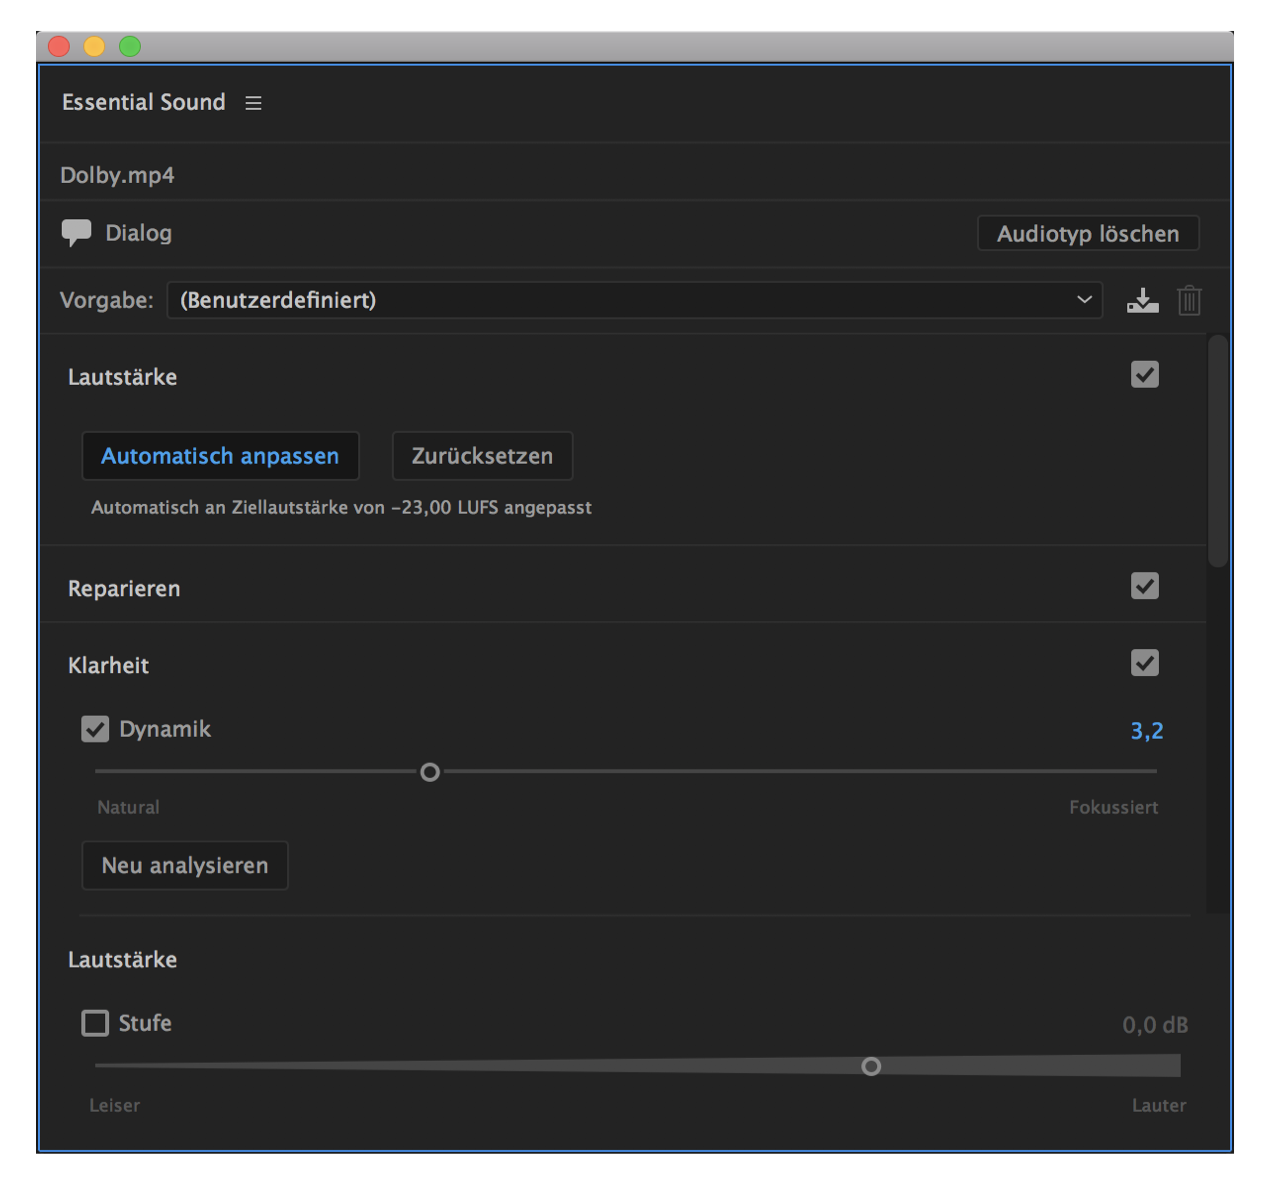
Task: Toggle the Reparieren section checkbox
Action: coord(1144,586)
